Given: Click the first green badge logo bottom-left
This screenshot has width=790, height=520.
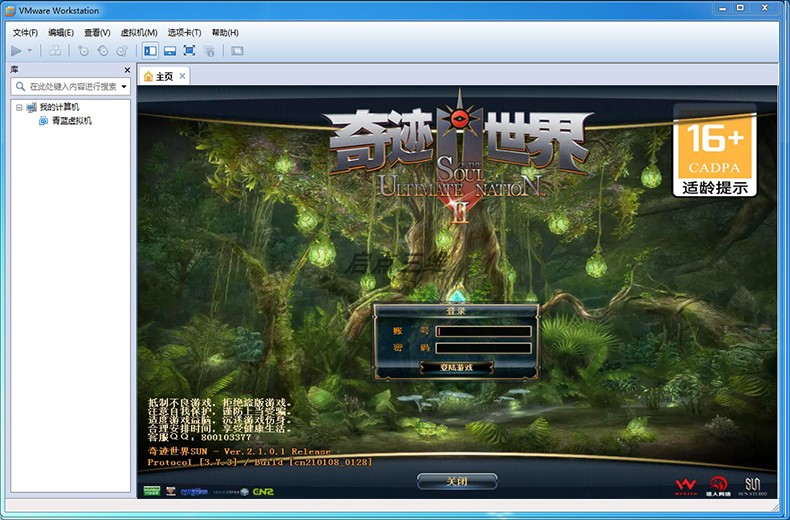Looking at the screenshot, I should (x=152, y=491).
